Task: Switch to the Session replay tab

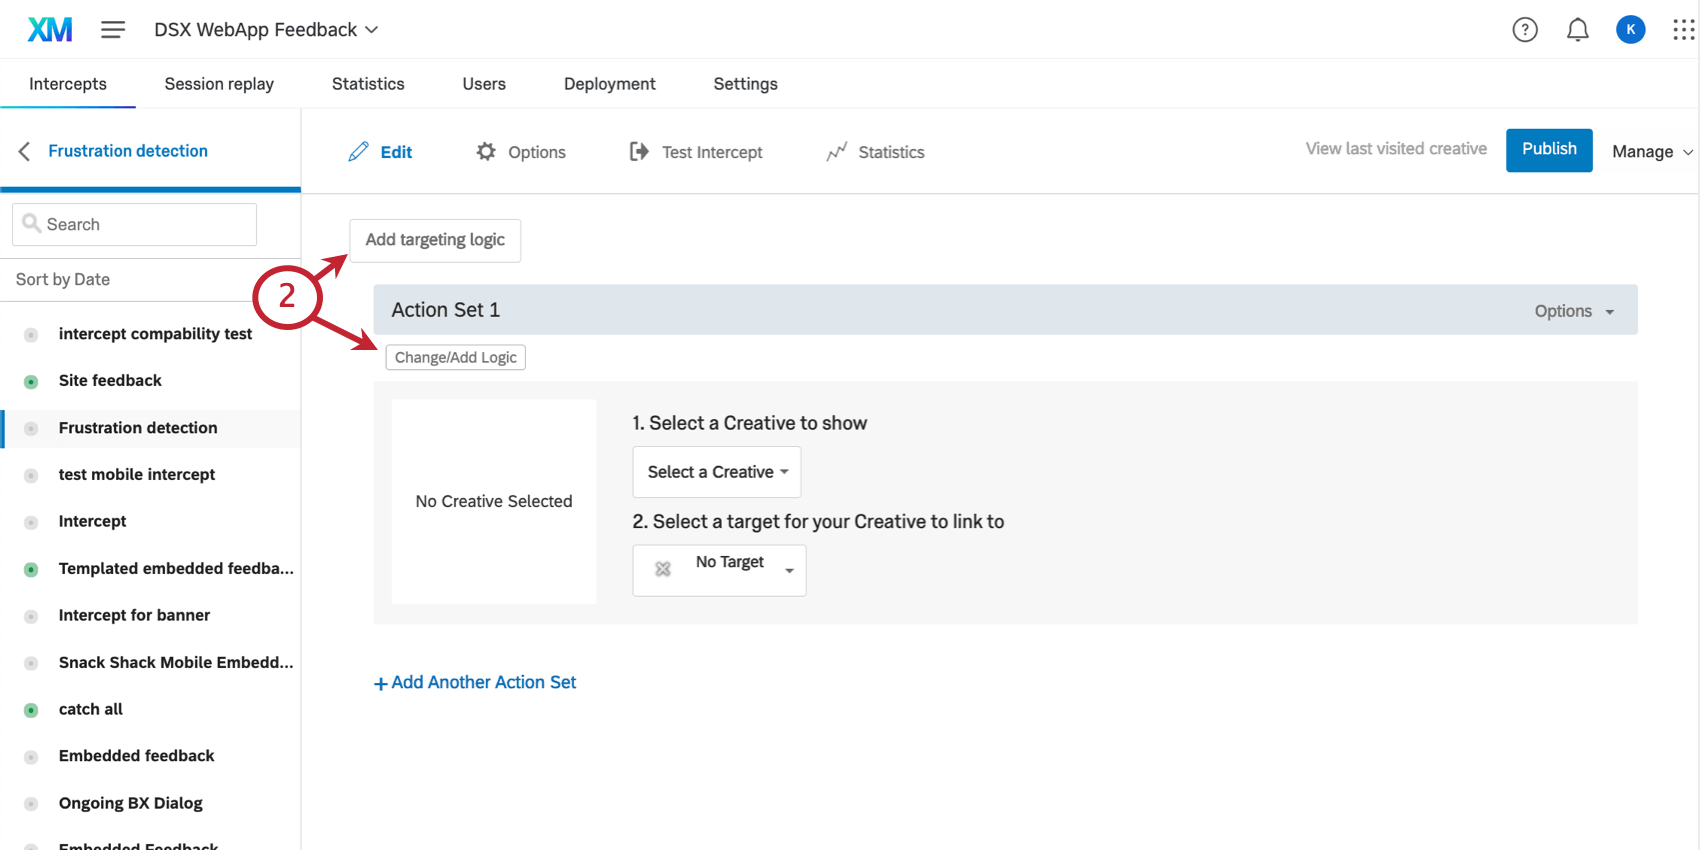Action: pos(219,84)
